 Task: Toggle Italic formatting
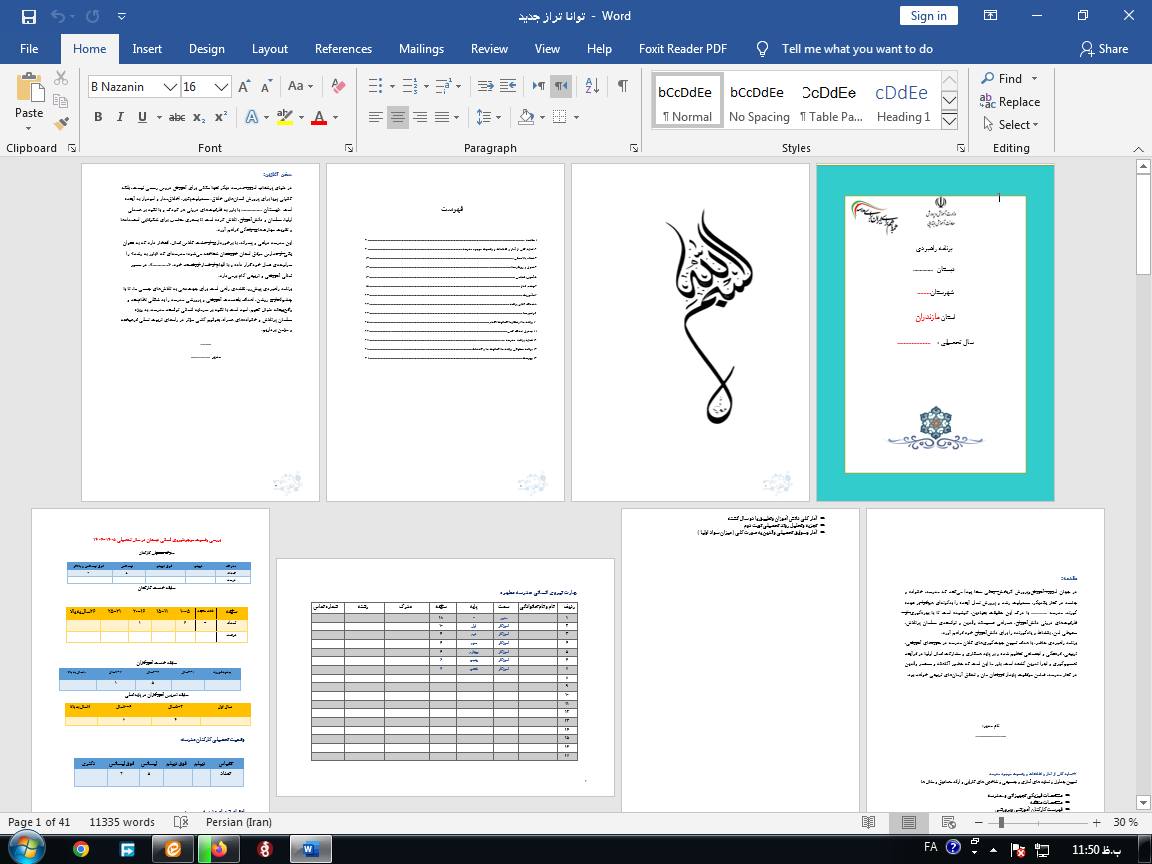point(120,117)
